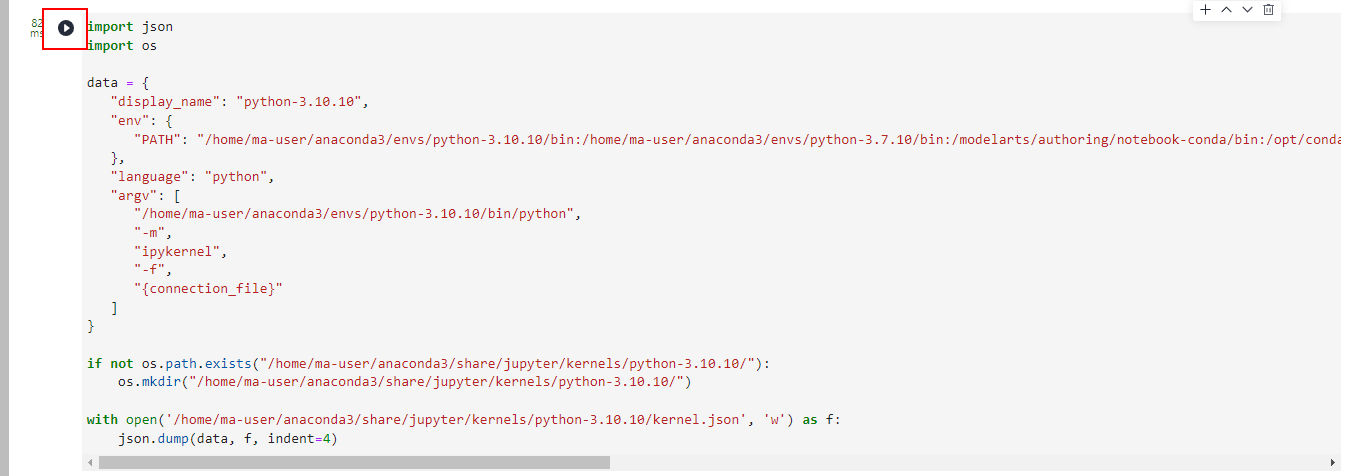Viewport: 1348px width, 476px height.
Task: Click the horizontal scrollbar left arrow
Action: [90, 463]
